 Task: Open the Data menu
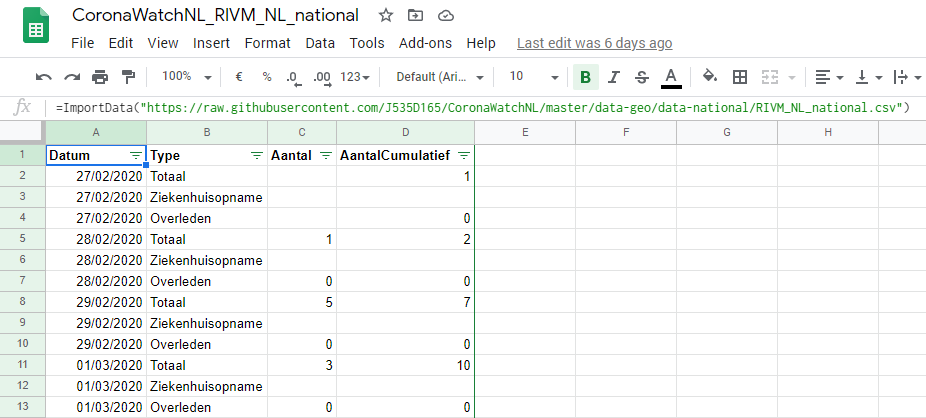(x=320, y=43)
